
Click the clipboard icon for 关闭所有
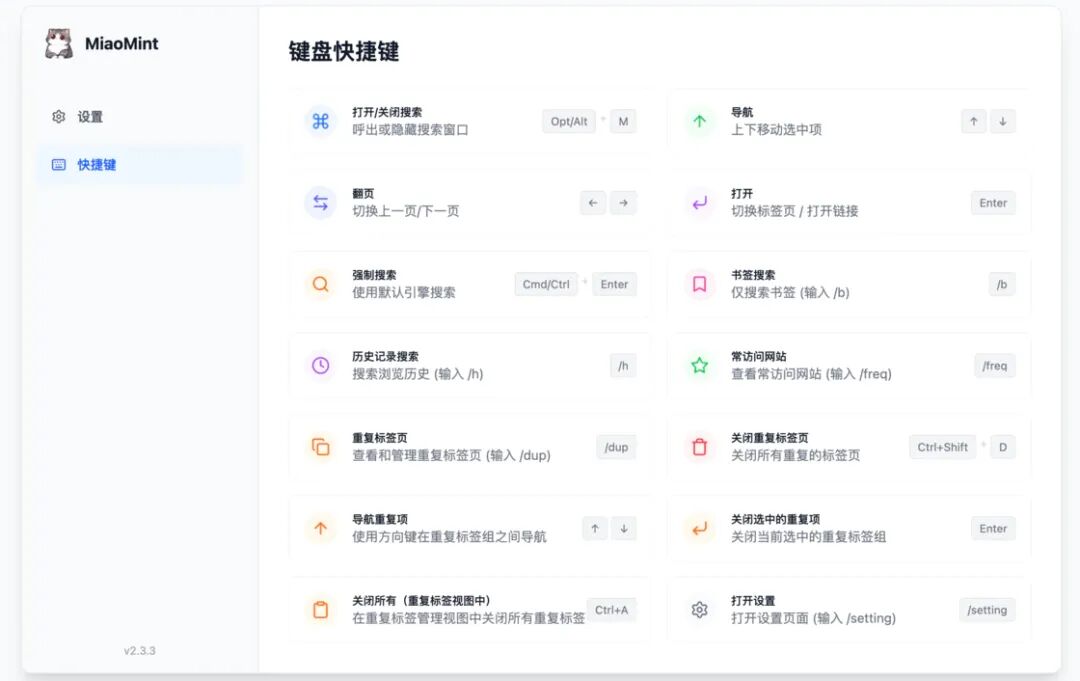click(320, 609)
